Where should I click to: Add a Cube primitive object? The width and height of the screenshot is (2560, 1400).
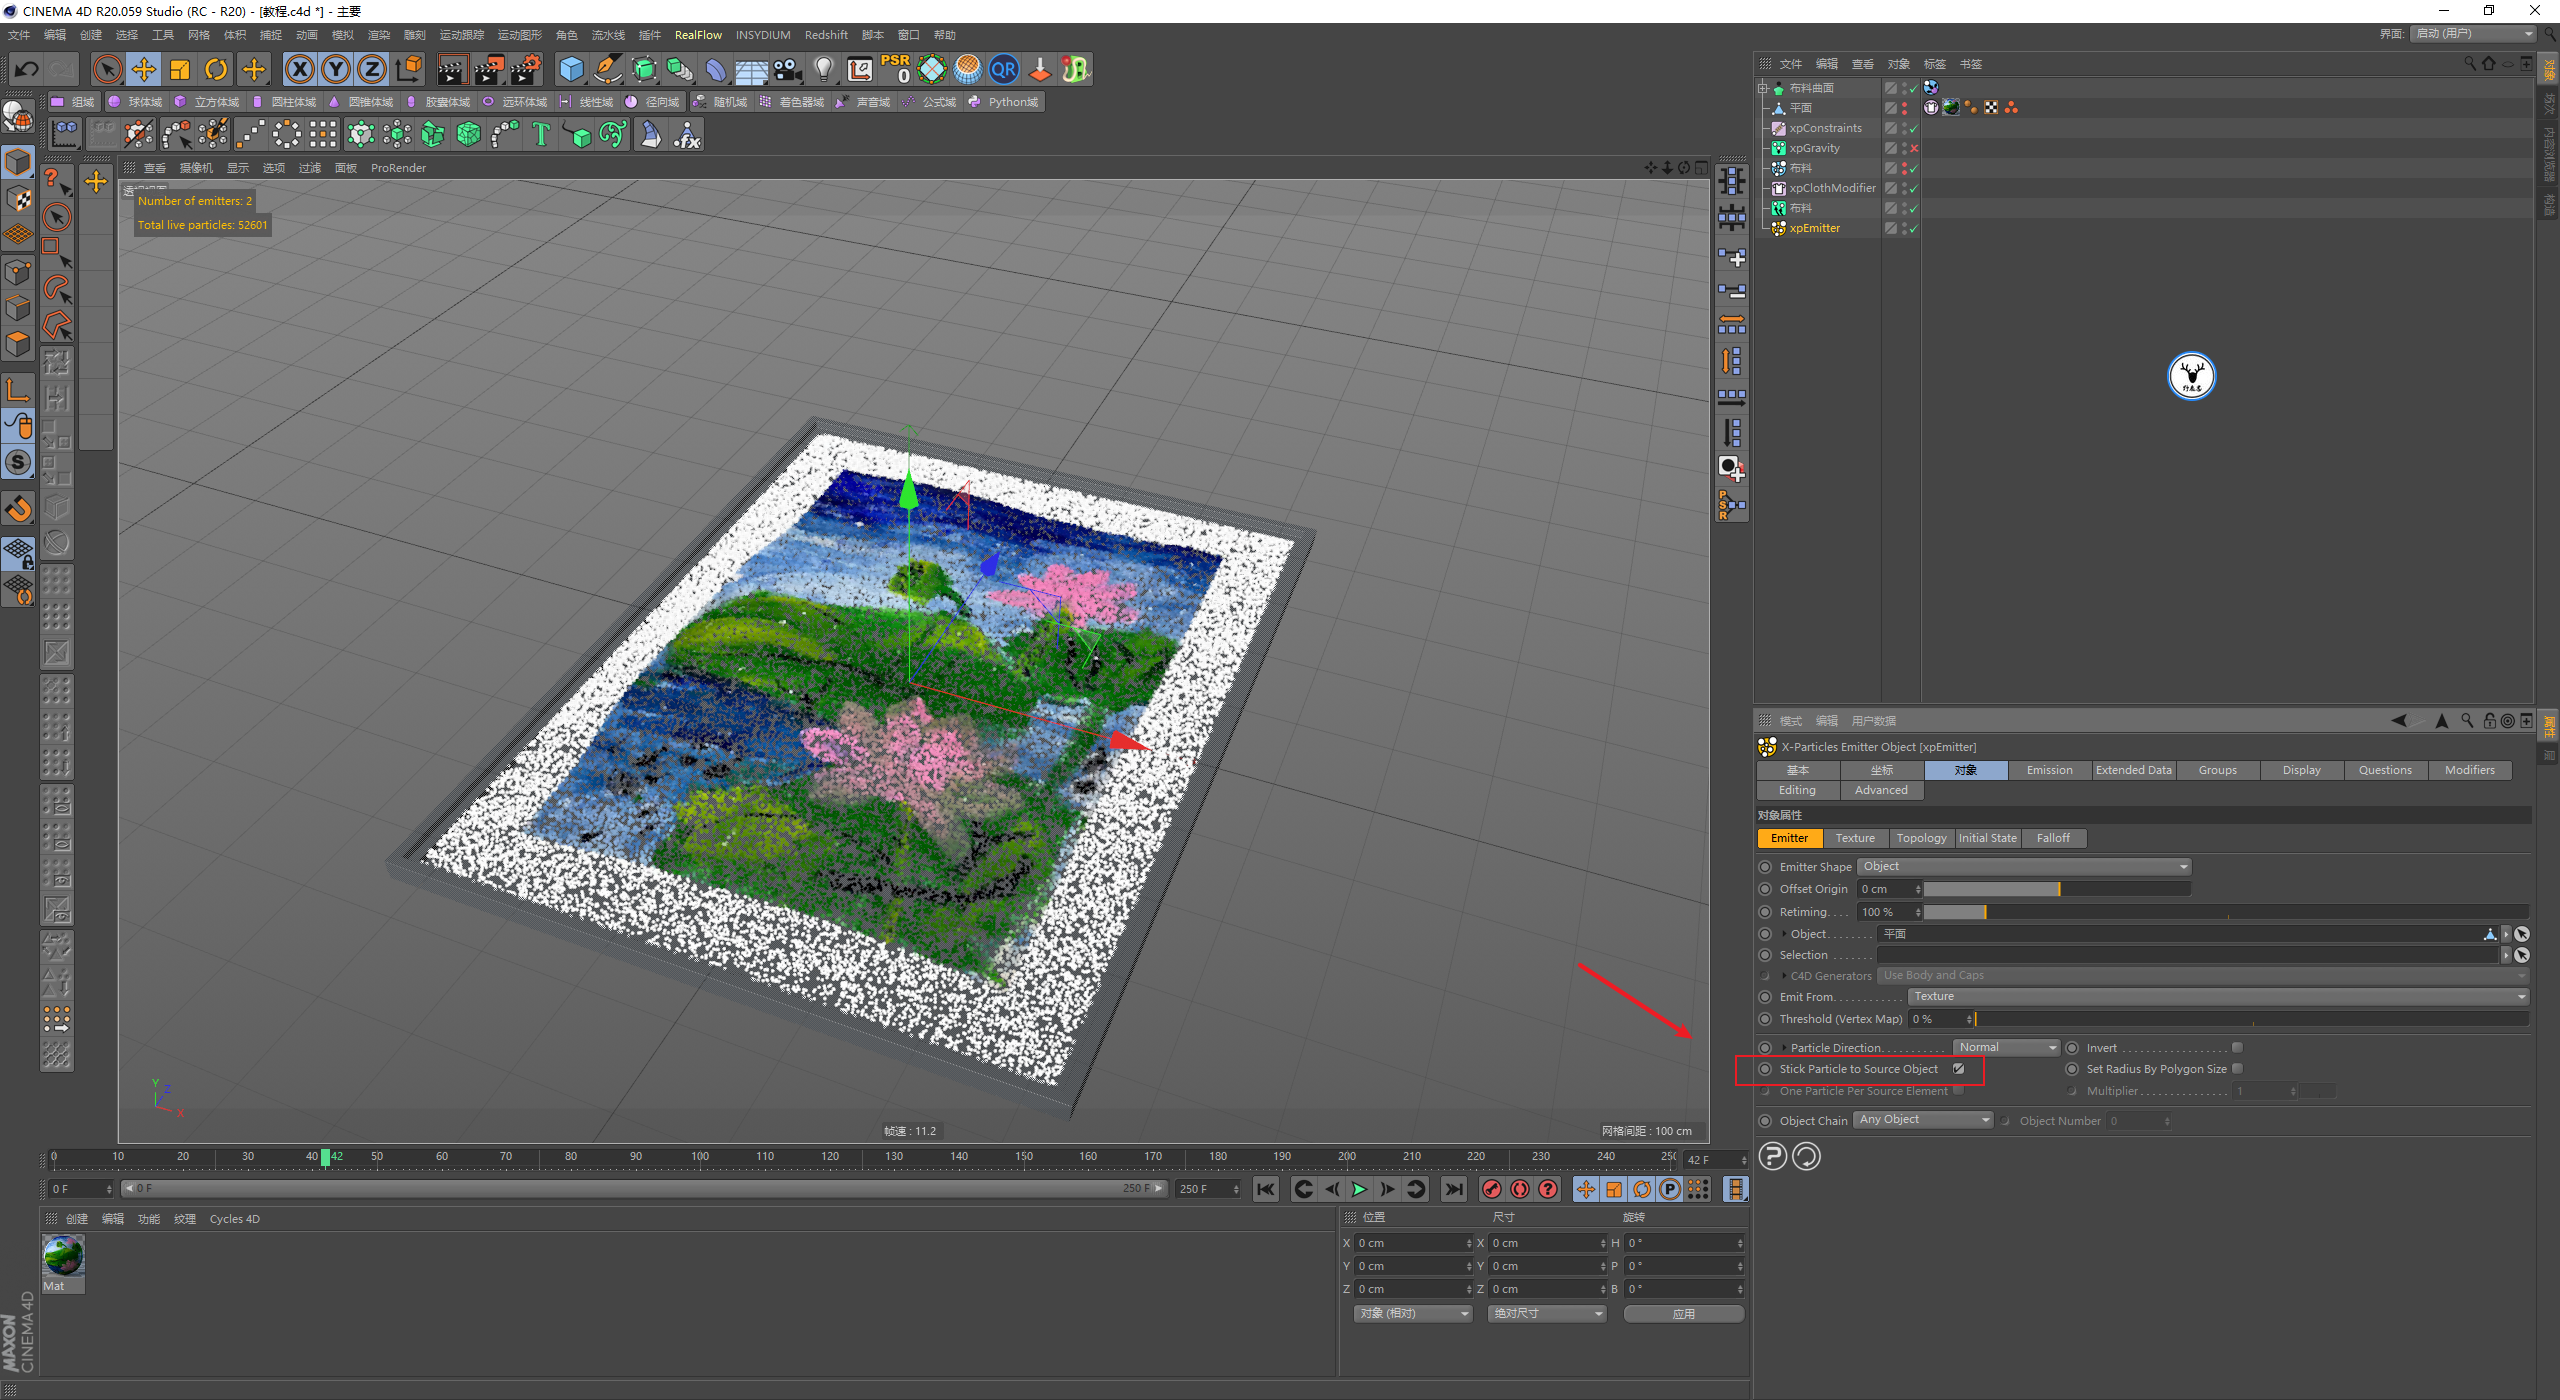[x=571, y=69]
